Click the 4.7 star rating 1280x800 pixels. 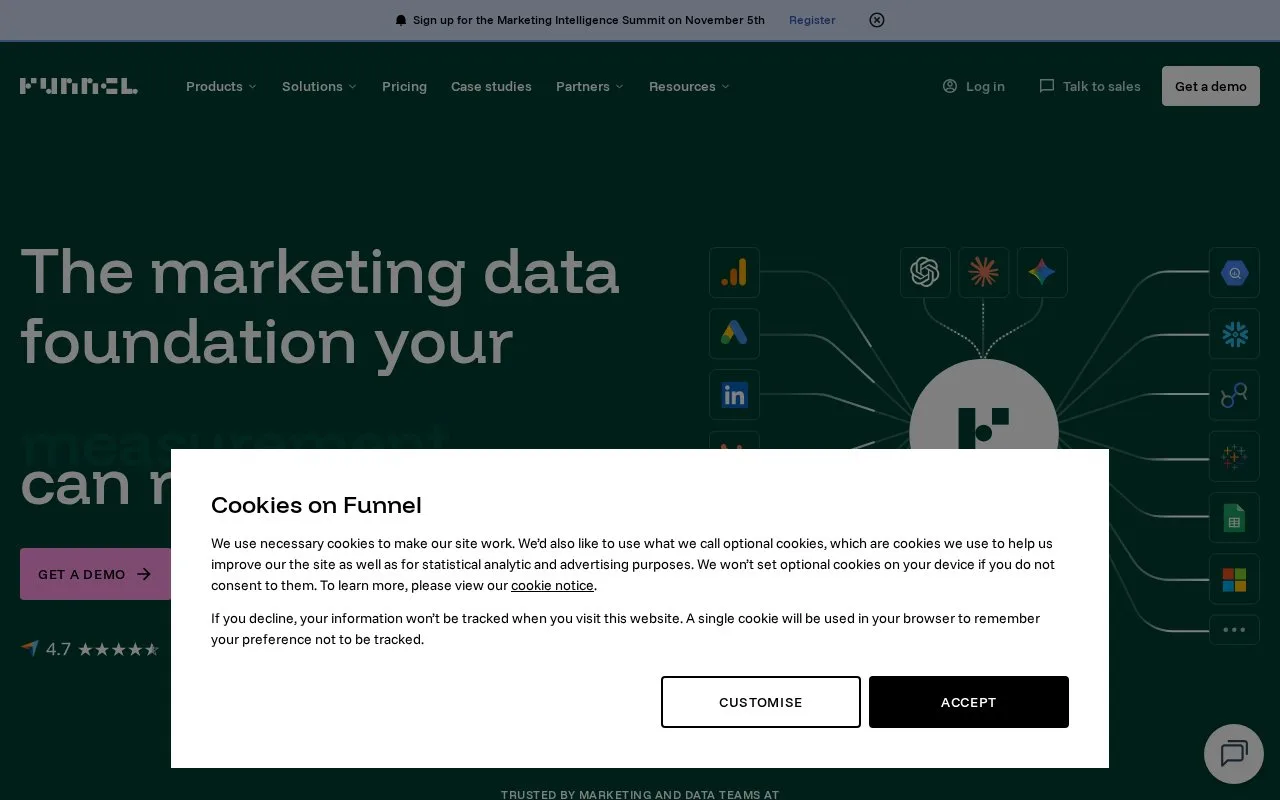(x=90, y=649)
